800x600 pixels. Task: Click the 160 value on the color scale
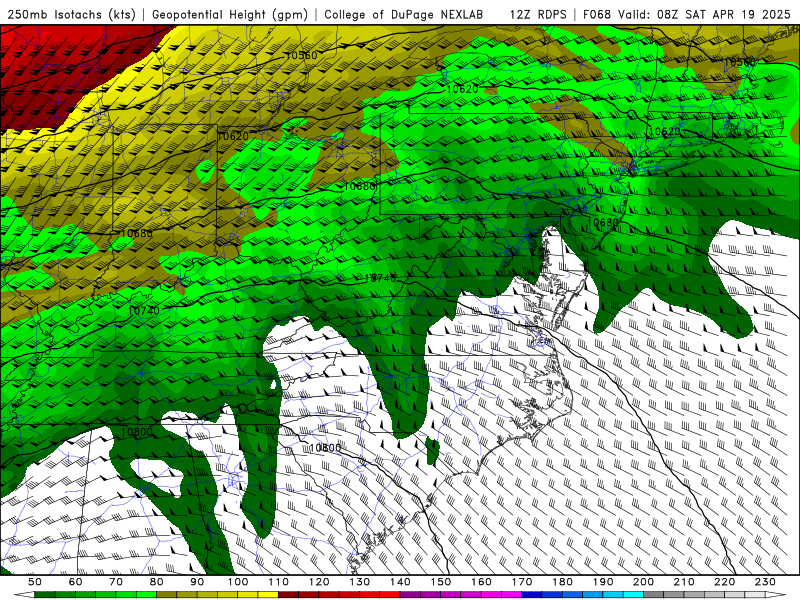(x=482, y=582)
